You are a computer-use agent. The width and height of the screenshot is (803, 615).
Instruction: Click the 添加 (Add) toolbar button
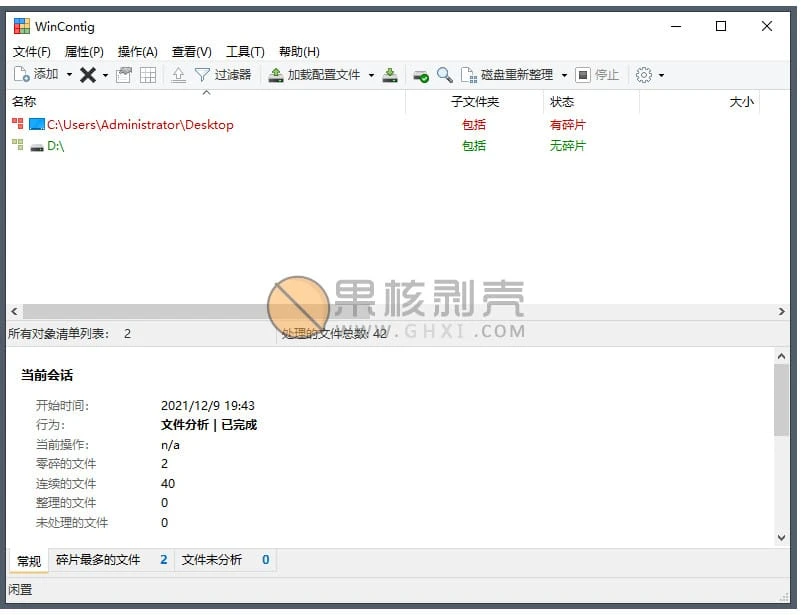pyautogui.click(x=36, y=75)
